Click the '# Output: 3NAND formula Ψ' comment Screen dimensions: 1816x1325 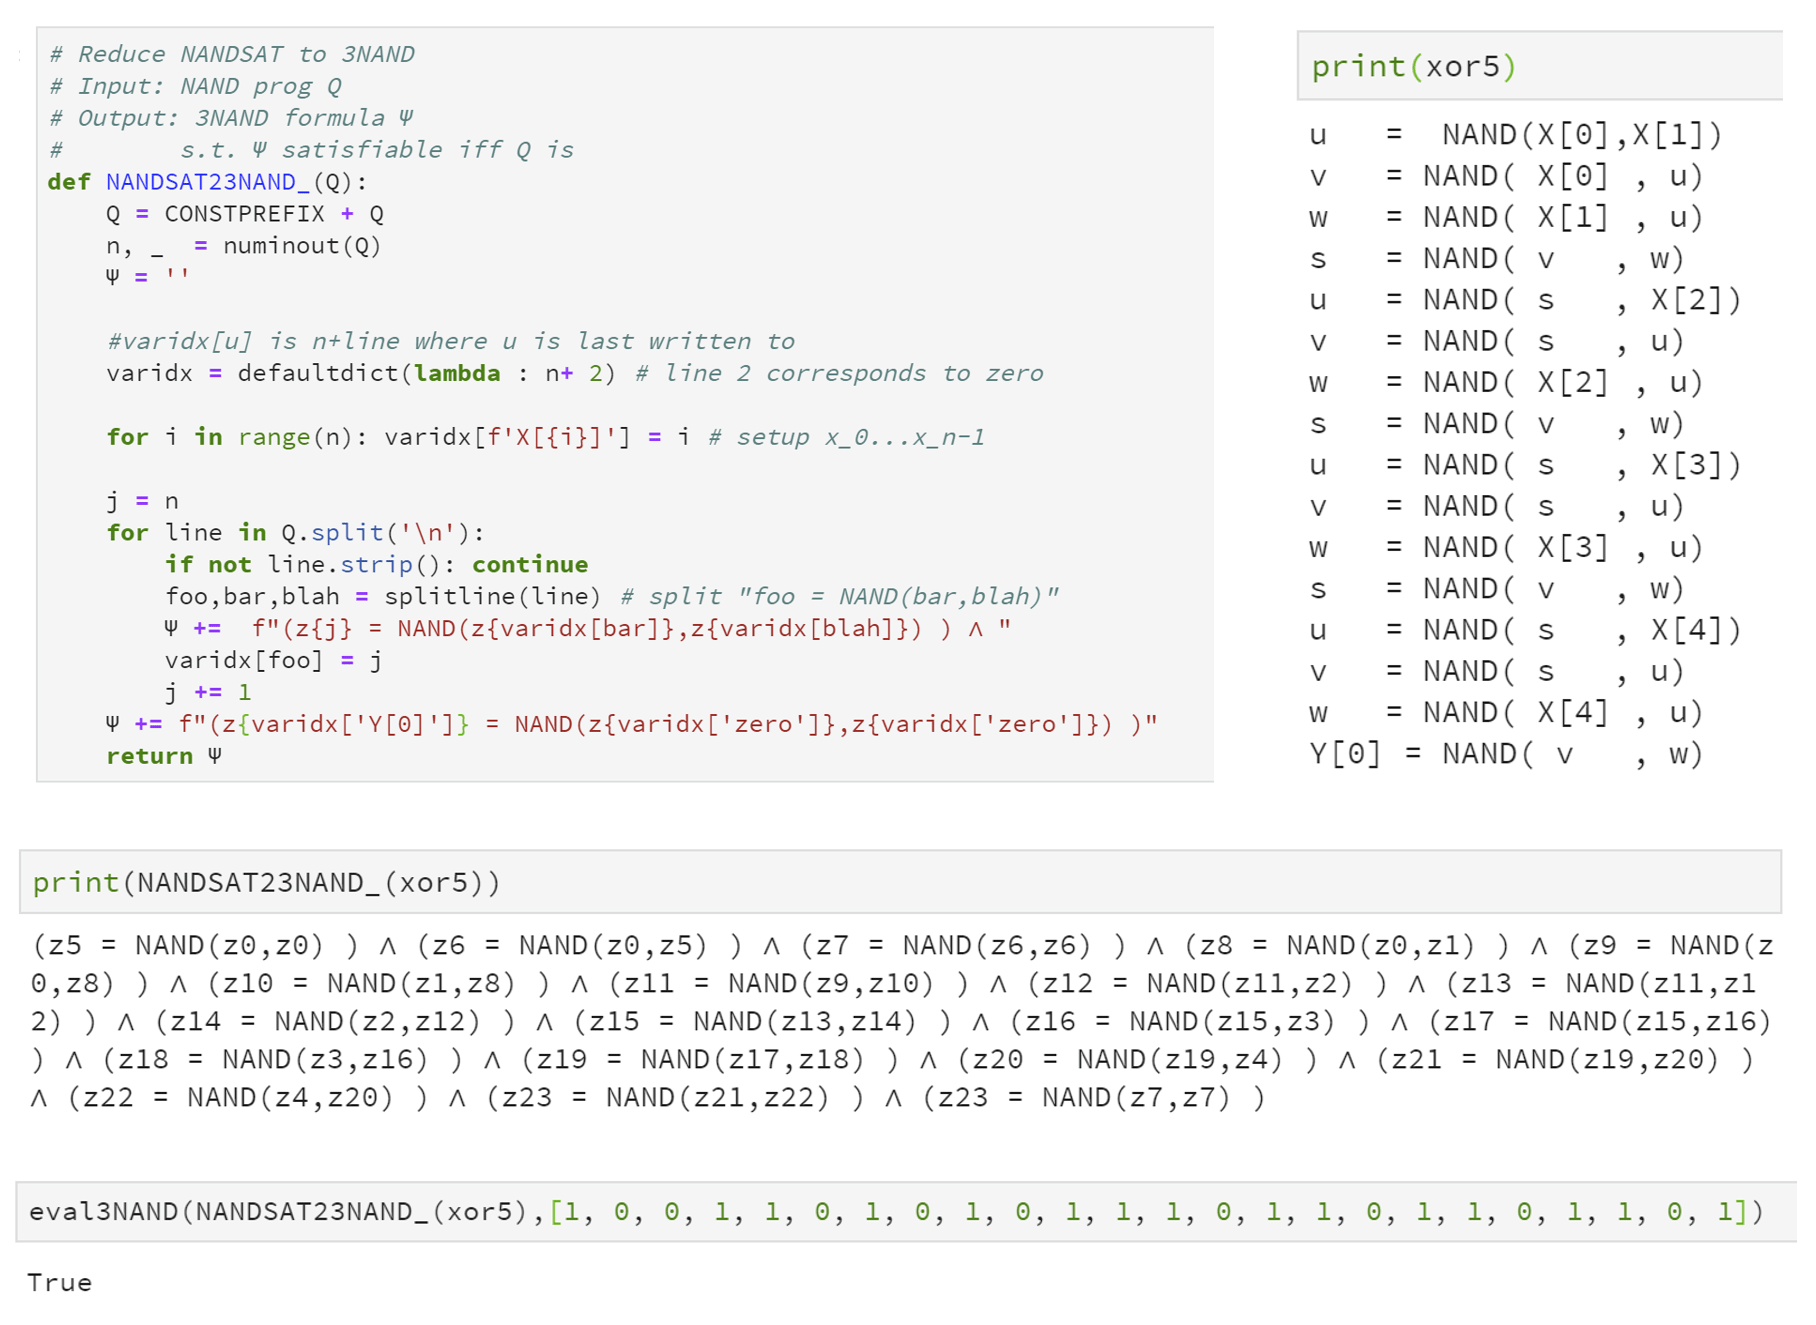coord(230,118)
